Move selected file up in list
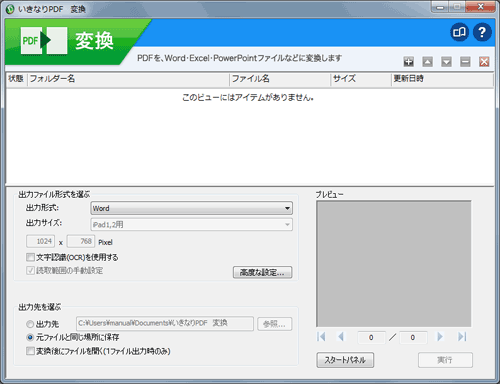Image resolution: width=500 pixels, height=384 pixels. [x=428, y=62]
